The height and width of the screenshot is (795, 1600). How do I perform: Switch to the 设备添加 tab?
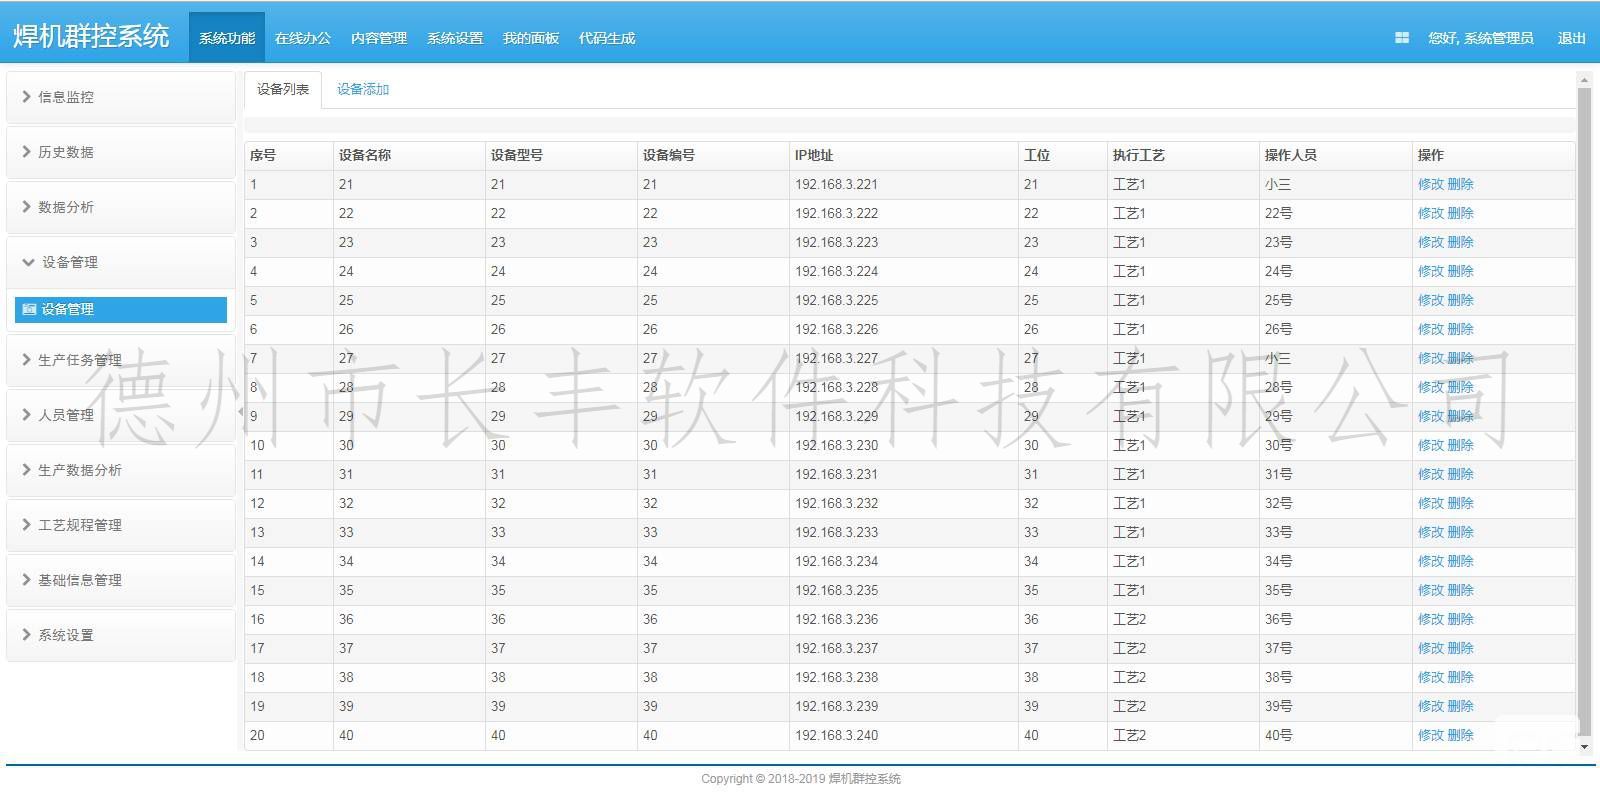pos(362,89)
